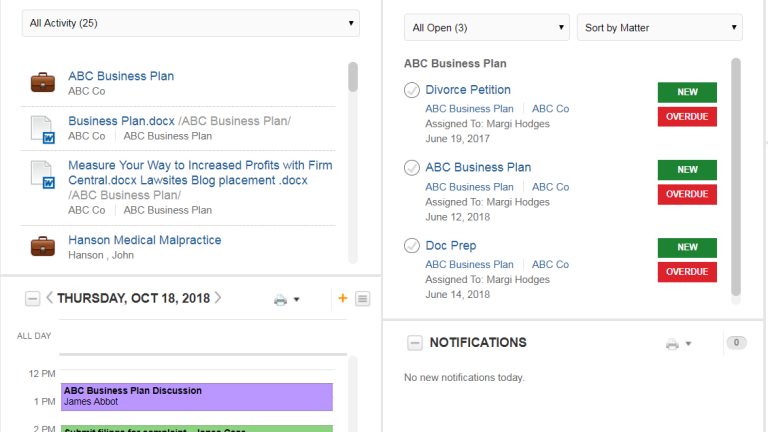Collapse the Notifications panel
The height and width of the screenshot is (432, 768).
tap(414, 343)
